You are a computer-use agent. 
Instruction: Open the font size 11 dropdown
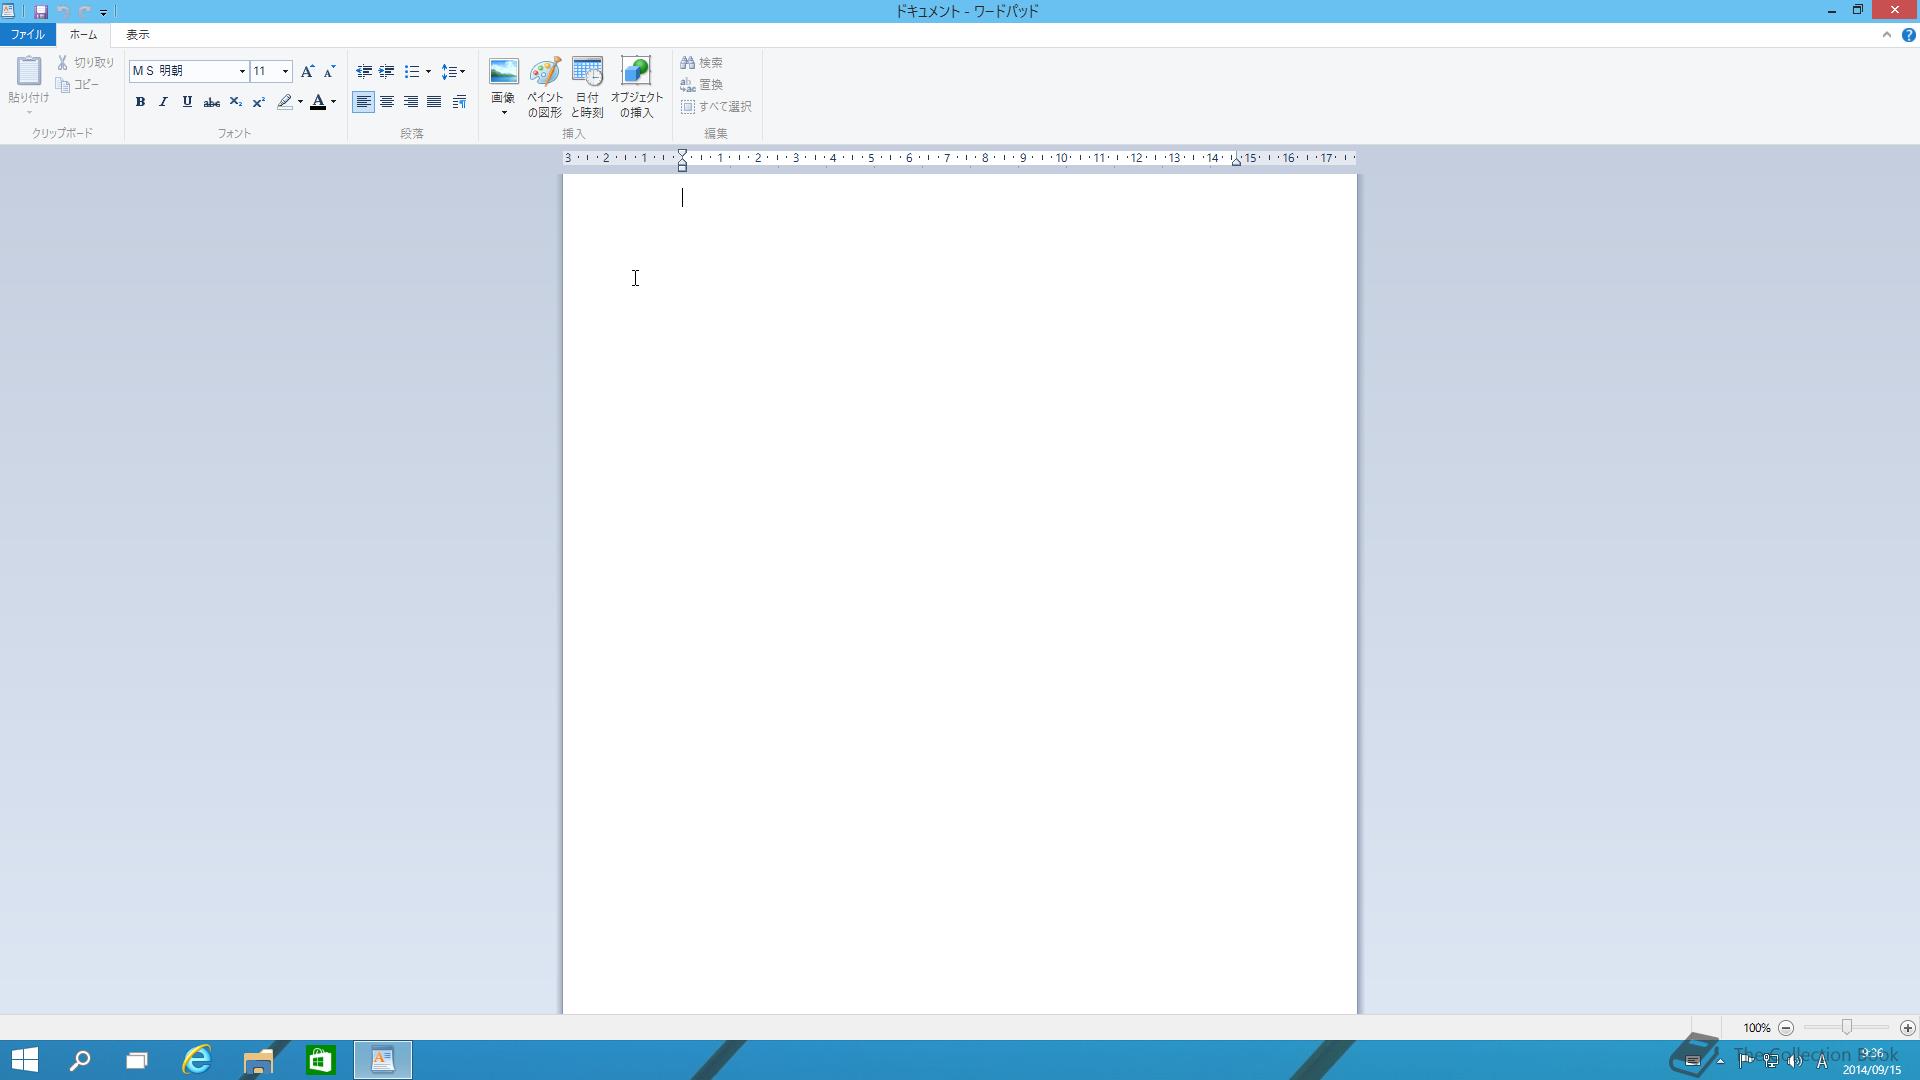pyautogui.click(x=285, y=71)
